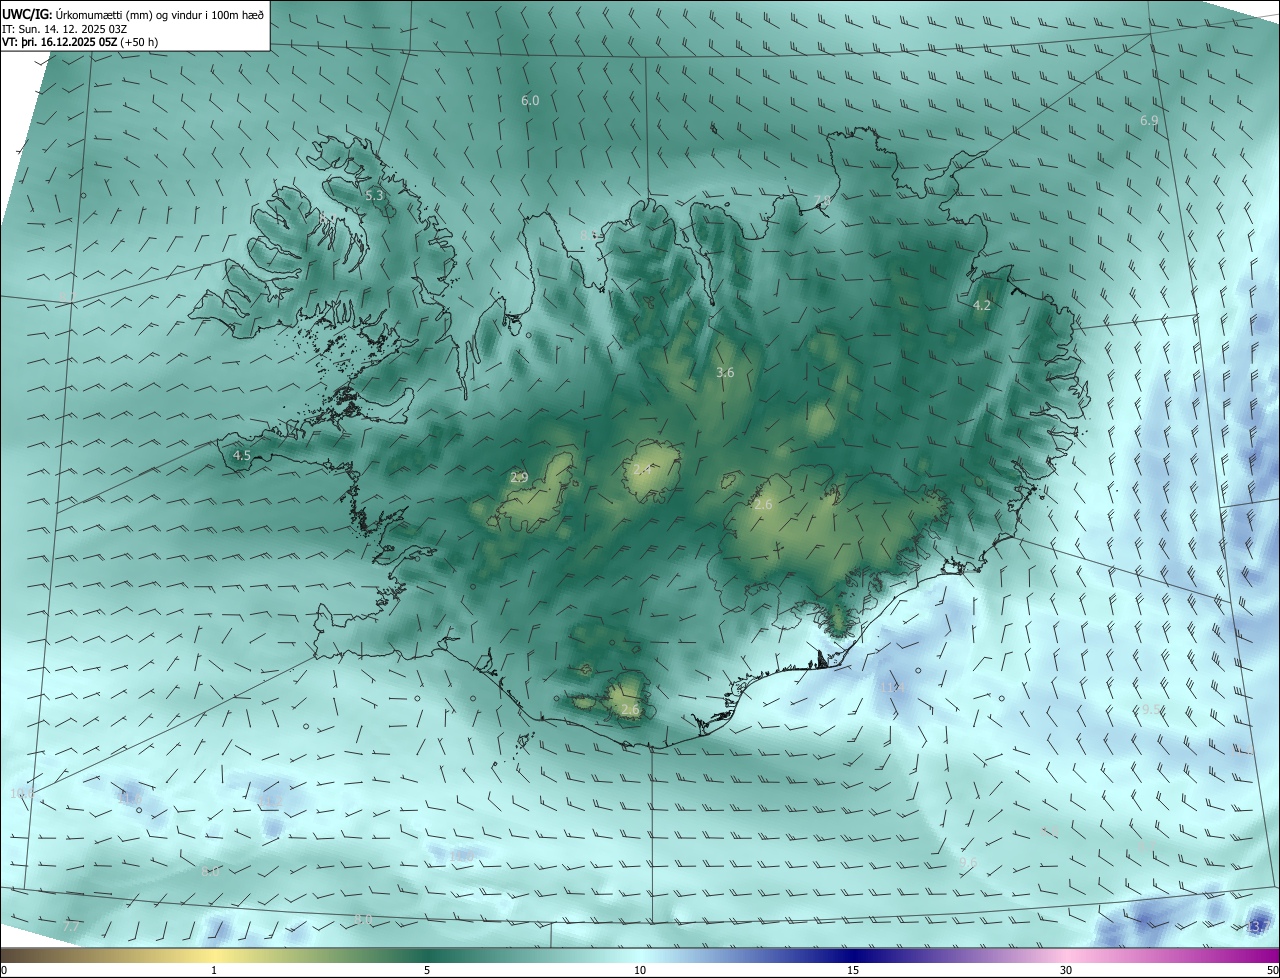Click the "6.0" value north of Iceland
This screenshot has width=1280, height=978.
(530, 100)
